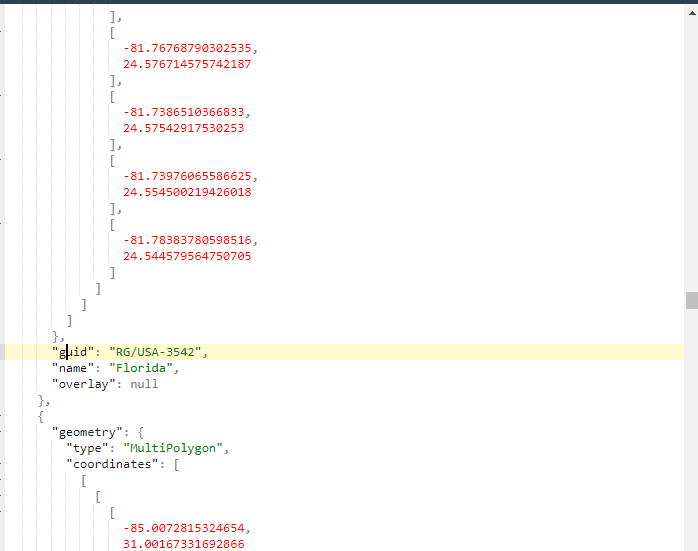Click the opening brace after "geometry":

141,433
